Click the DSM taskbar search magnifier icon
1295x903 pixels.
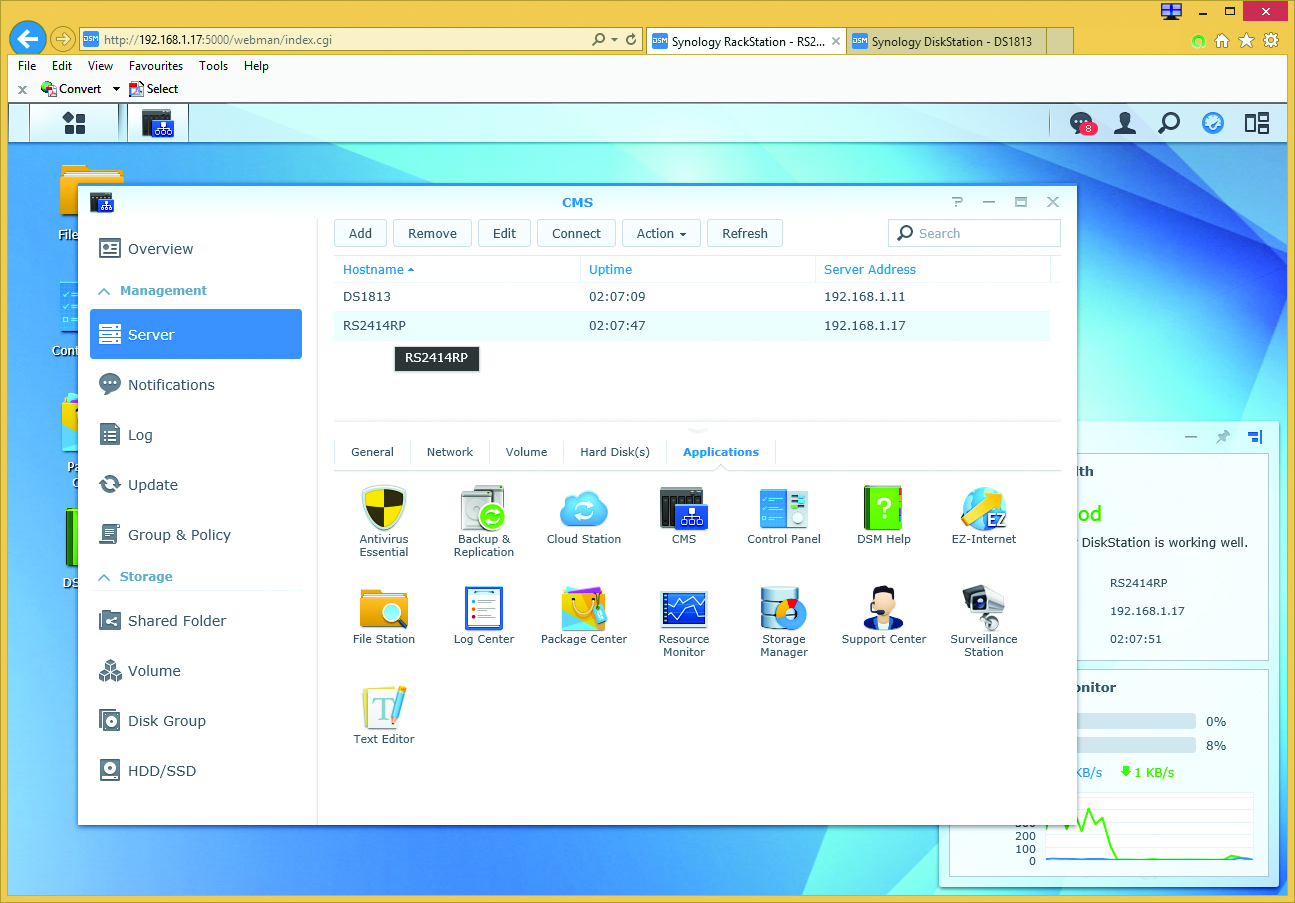click(x=1168, y=123)
